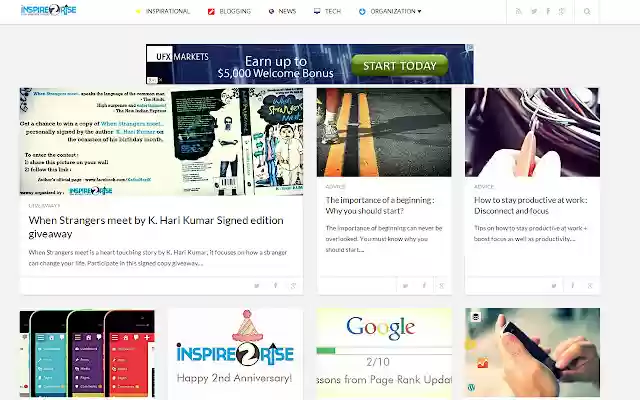640x400 pixels.
Task: Open the RSS feed icon in header
Action: pos(519,11)
